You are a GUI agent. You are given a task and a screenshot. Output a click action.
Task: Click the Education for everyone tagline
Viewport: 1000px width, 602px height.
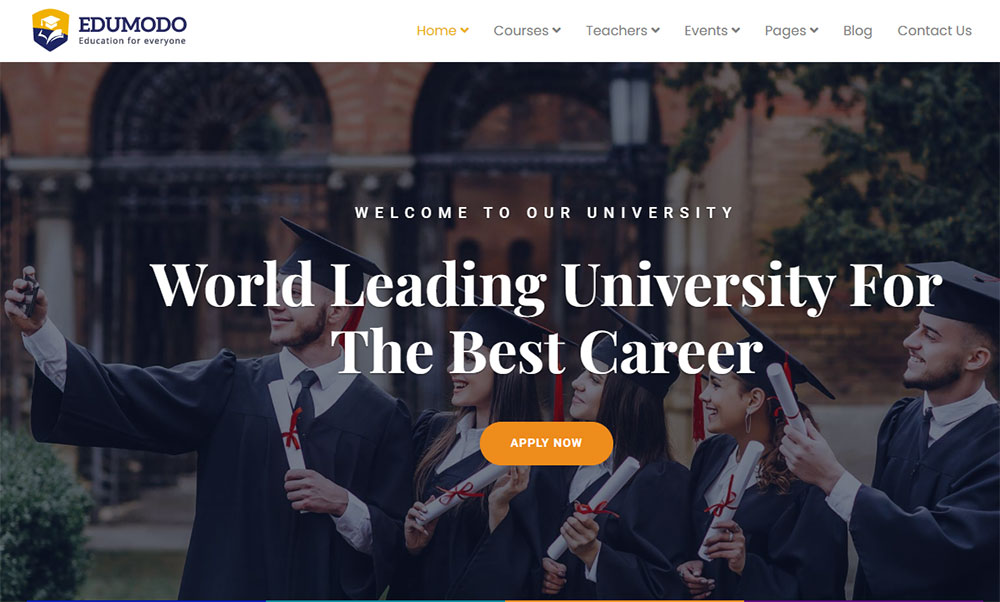point(132,41)
